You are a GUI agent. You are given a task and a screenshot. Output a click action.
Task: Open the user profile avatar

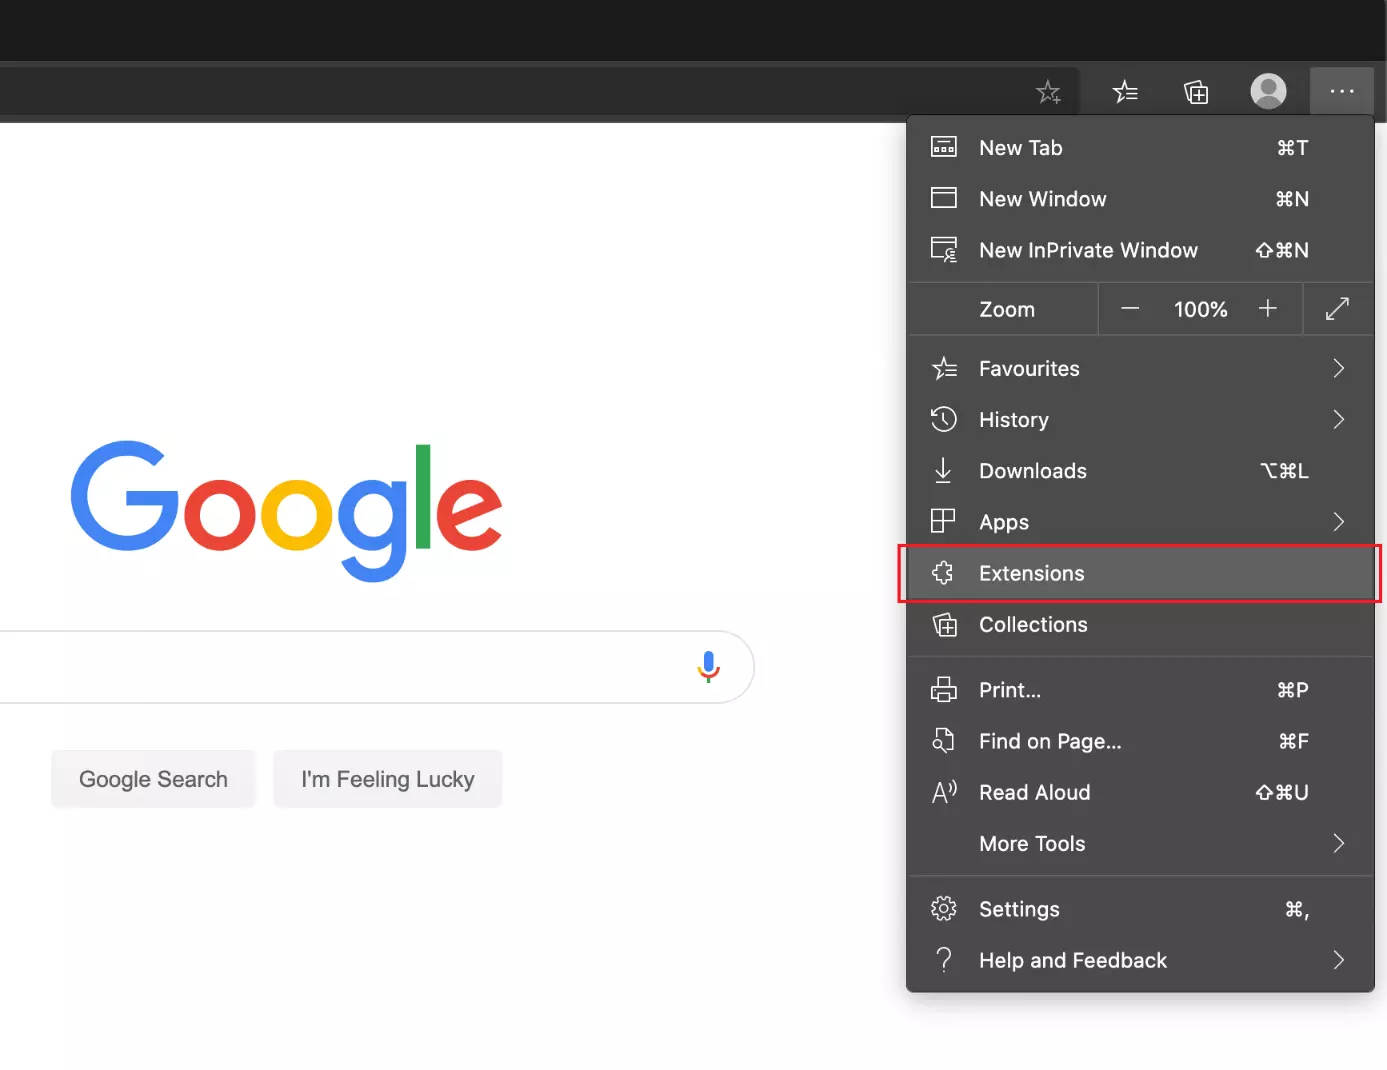(1268, 92)
